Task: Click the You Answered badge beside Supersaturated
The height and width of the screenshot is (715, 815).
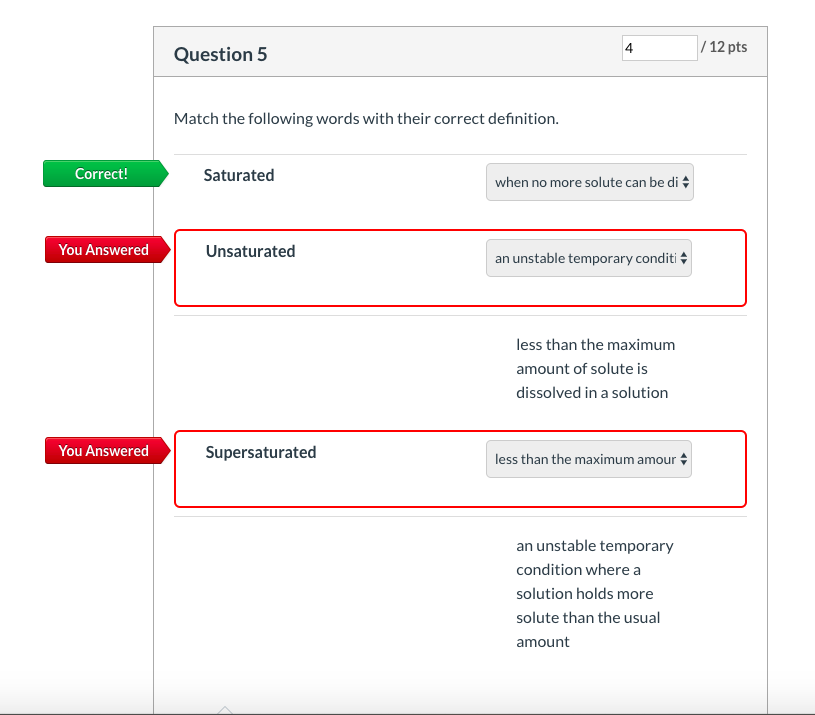Action: pos(108,451)
